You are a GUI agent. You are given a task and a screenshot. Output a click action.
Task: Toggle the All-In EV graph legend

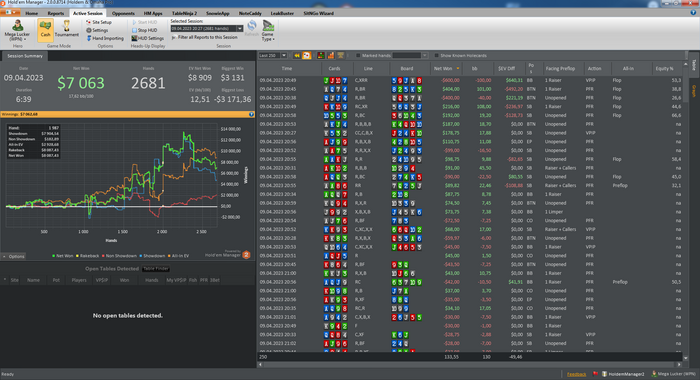(x=178, y=256)
